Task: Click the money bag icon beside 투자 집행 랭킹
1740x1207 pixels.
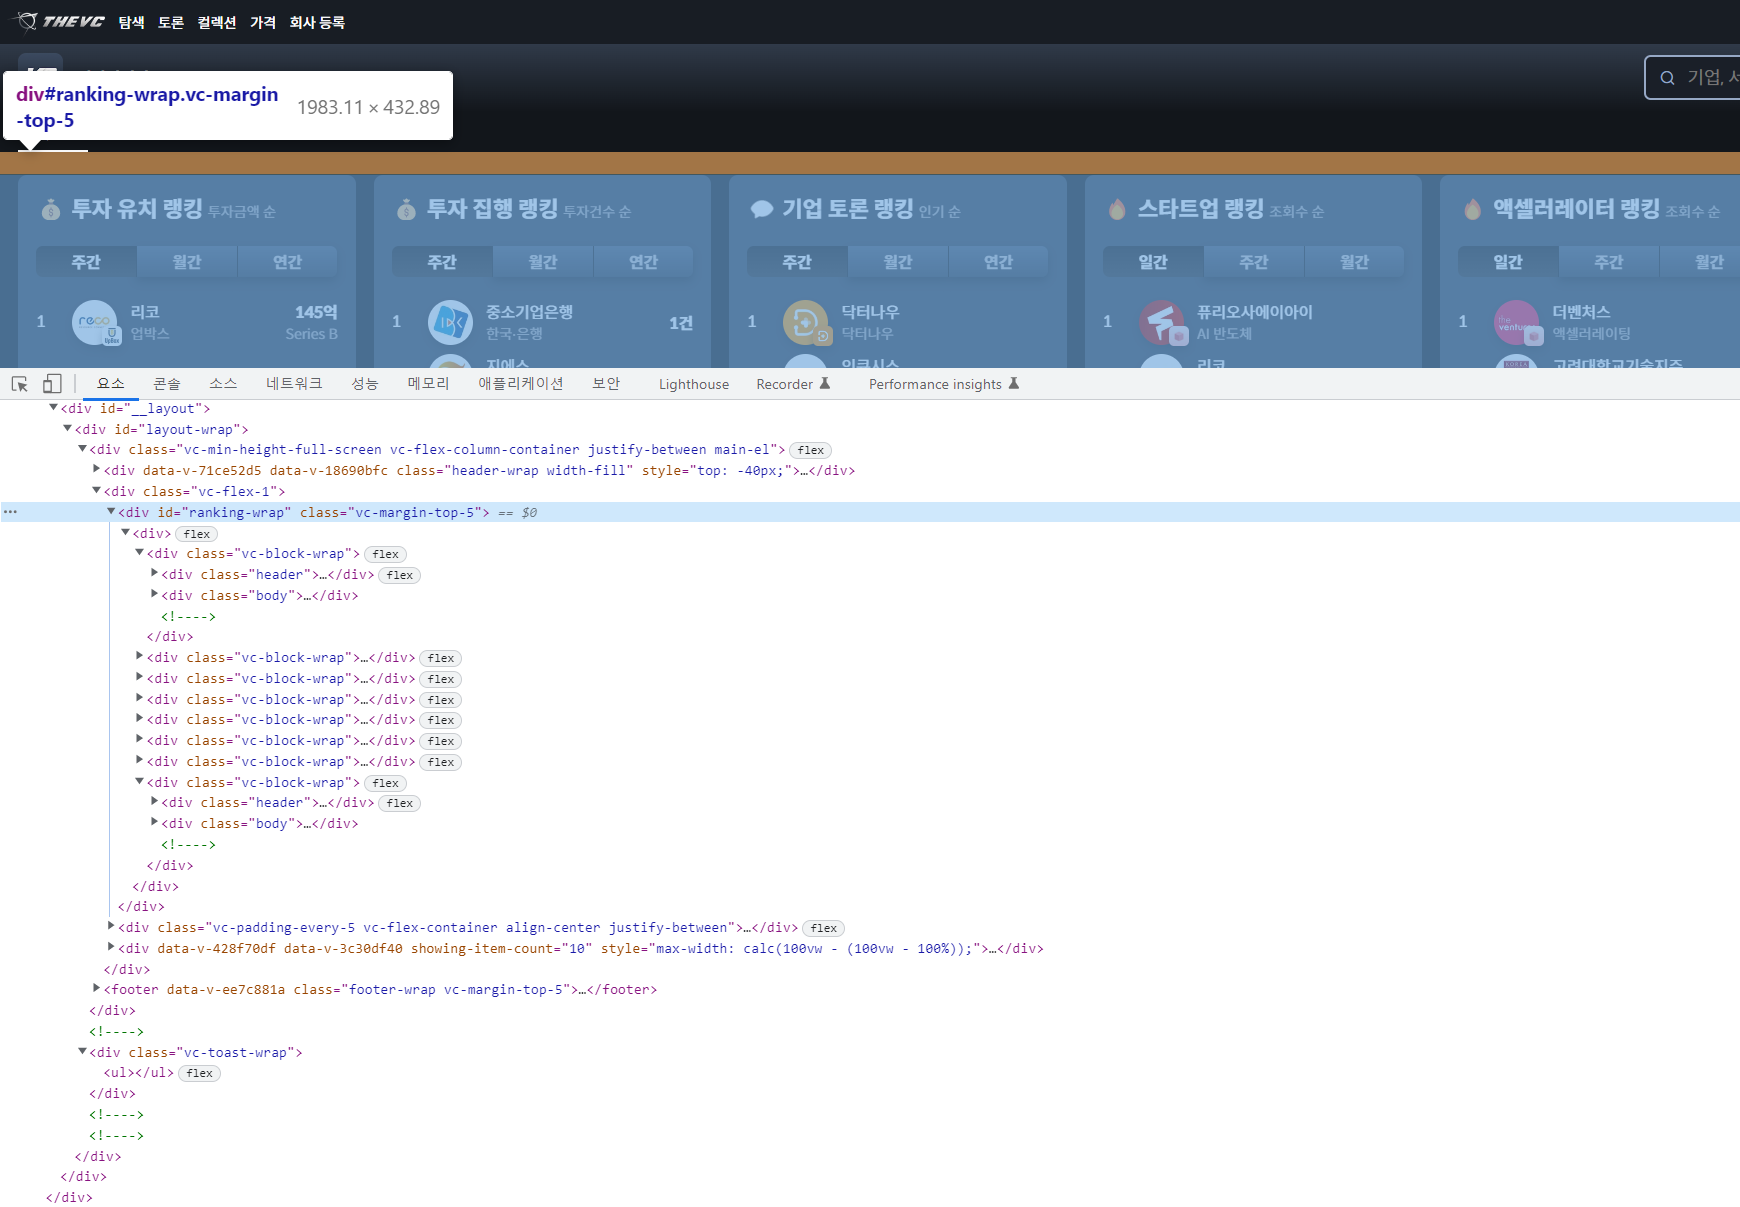Action: (x=406, y=209)
